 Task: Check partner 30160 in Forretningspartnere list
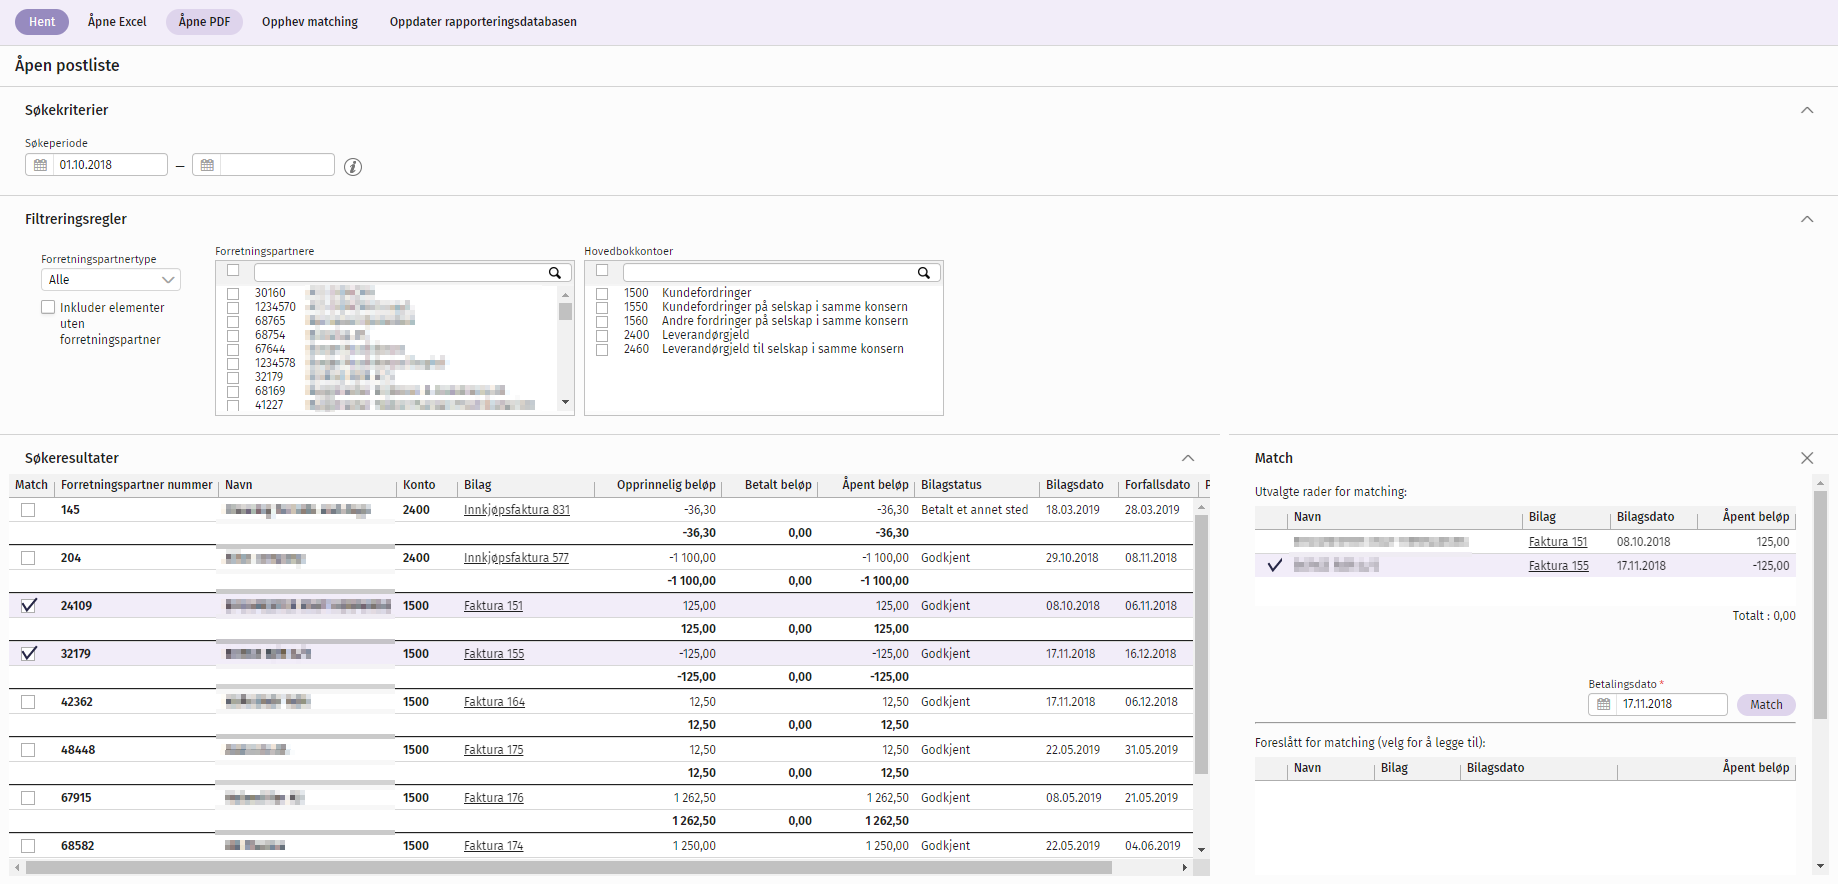(x=233, y=294)
